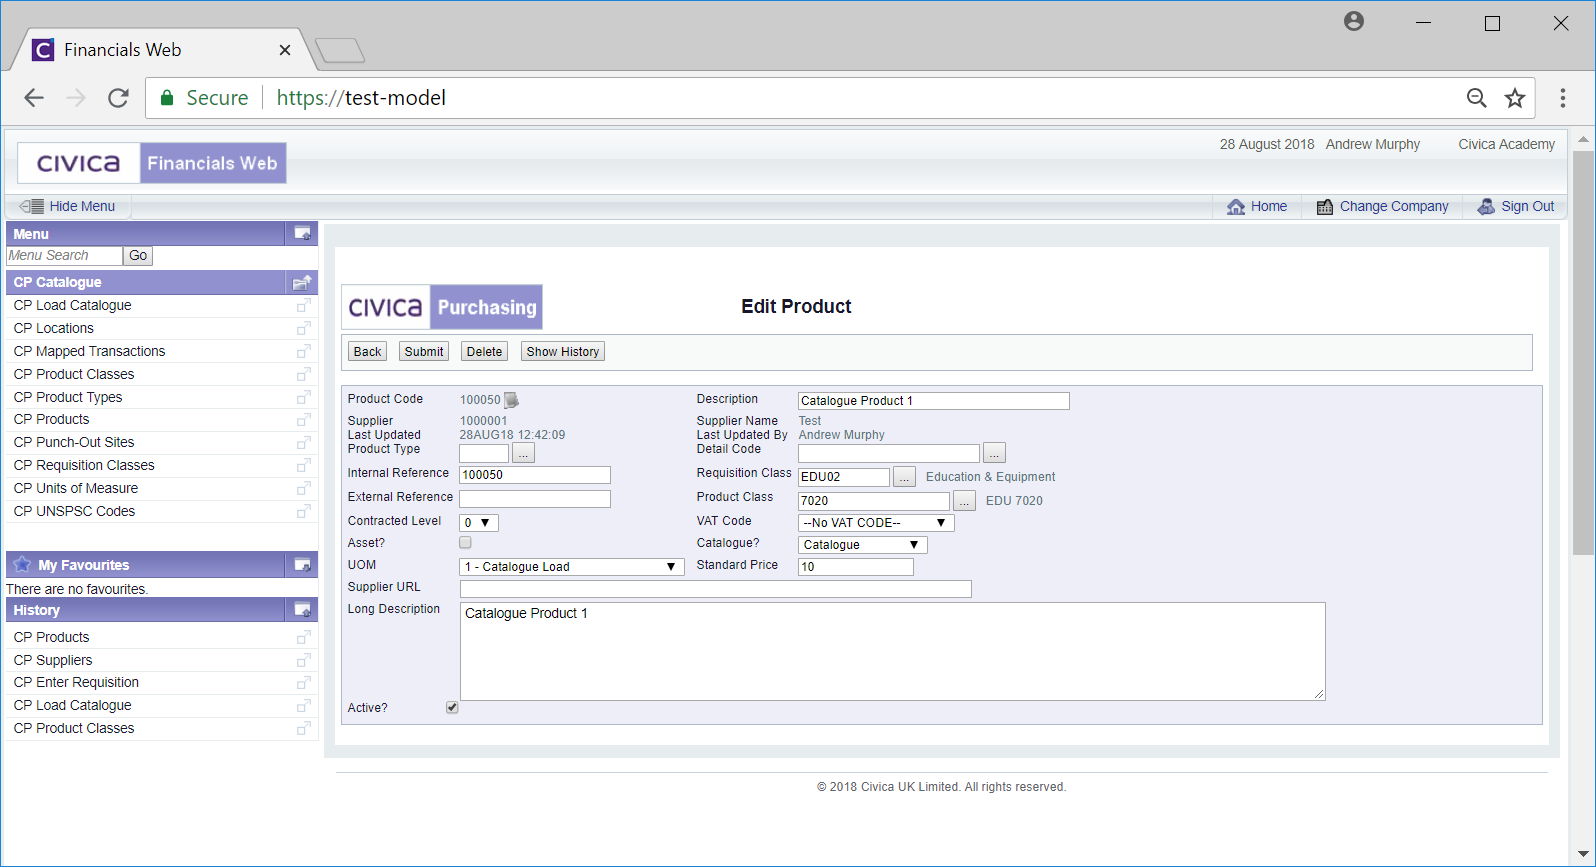1596x867 pixels.
Task: Open the VAT Code dropdown
Action: point(876,523)
